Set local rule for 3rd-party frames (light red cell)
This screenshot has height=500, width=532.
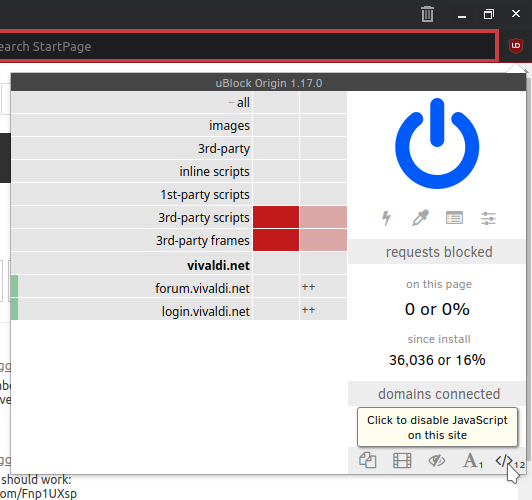pos(323,240)
